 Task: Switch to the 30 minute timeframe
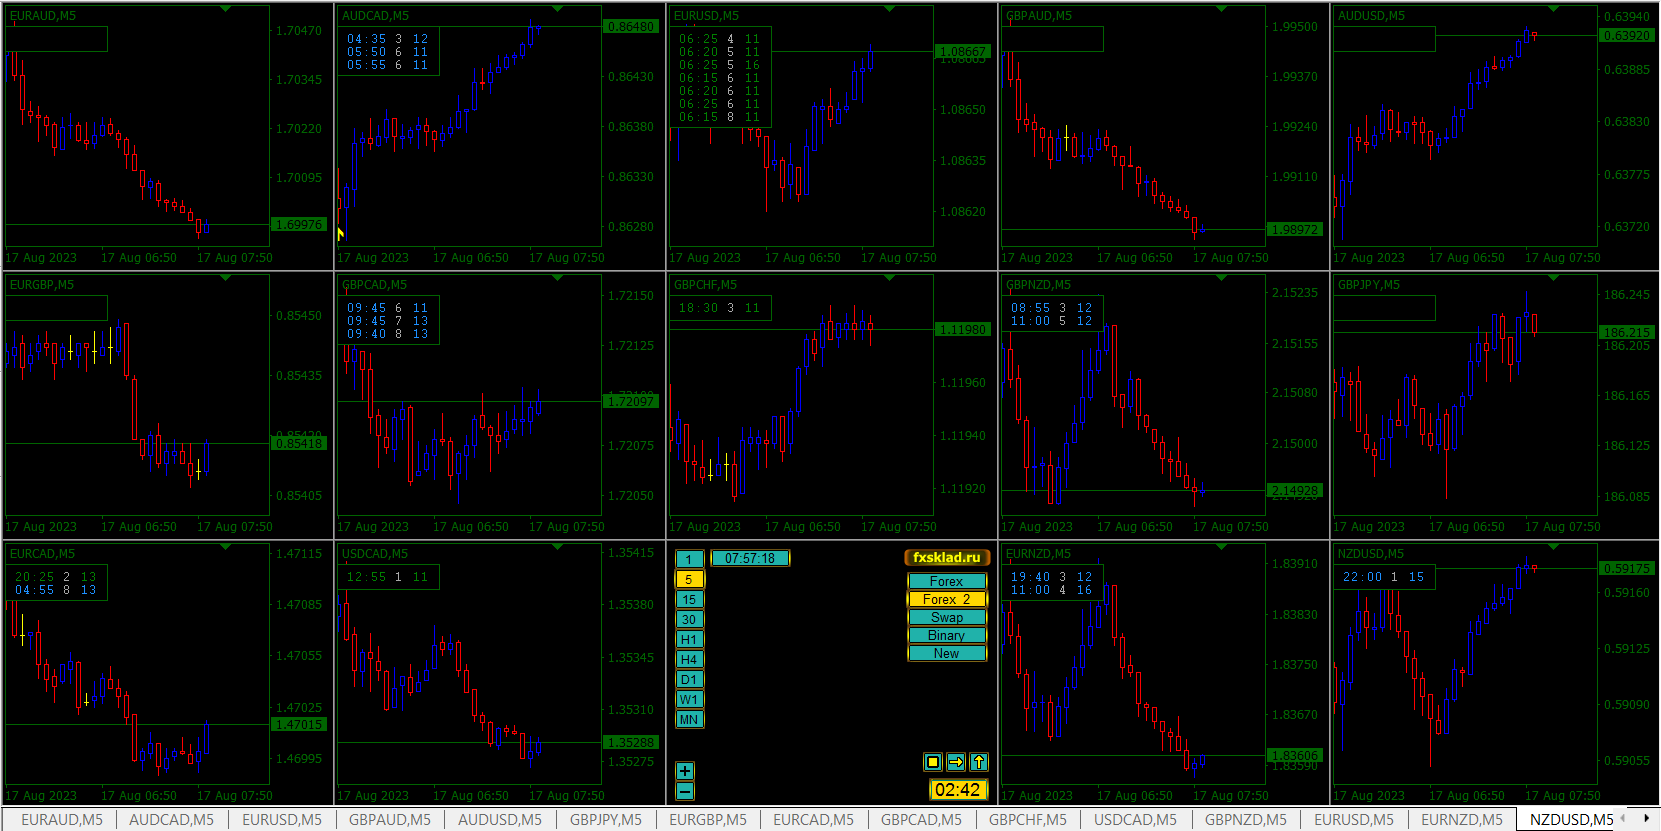(x=689, y=619)
